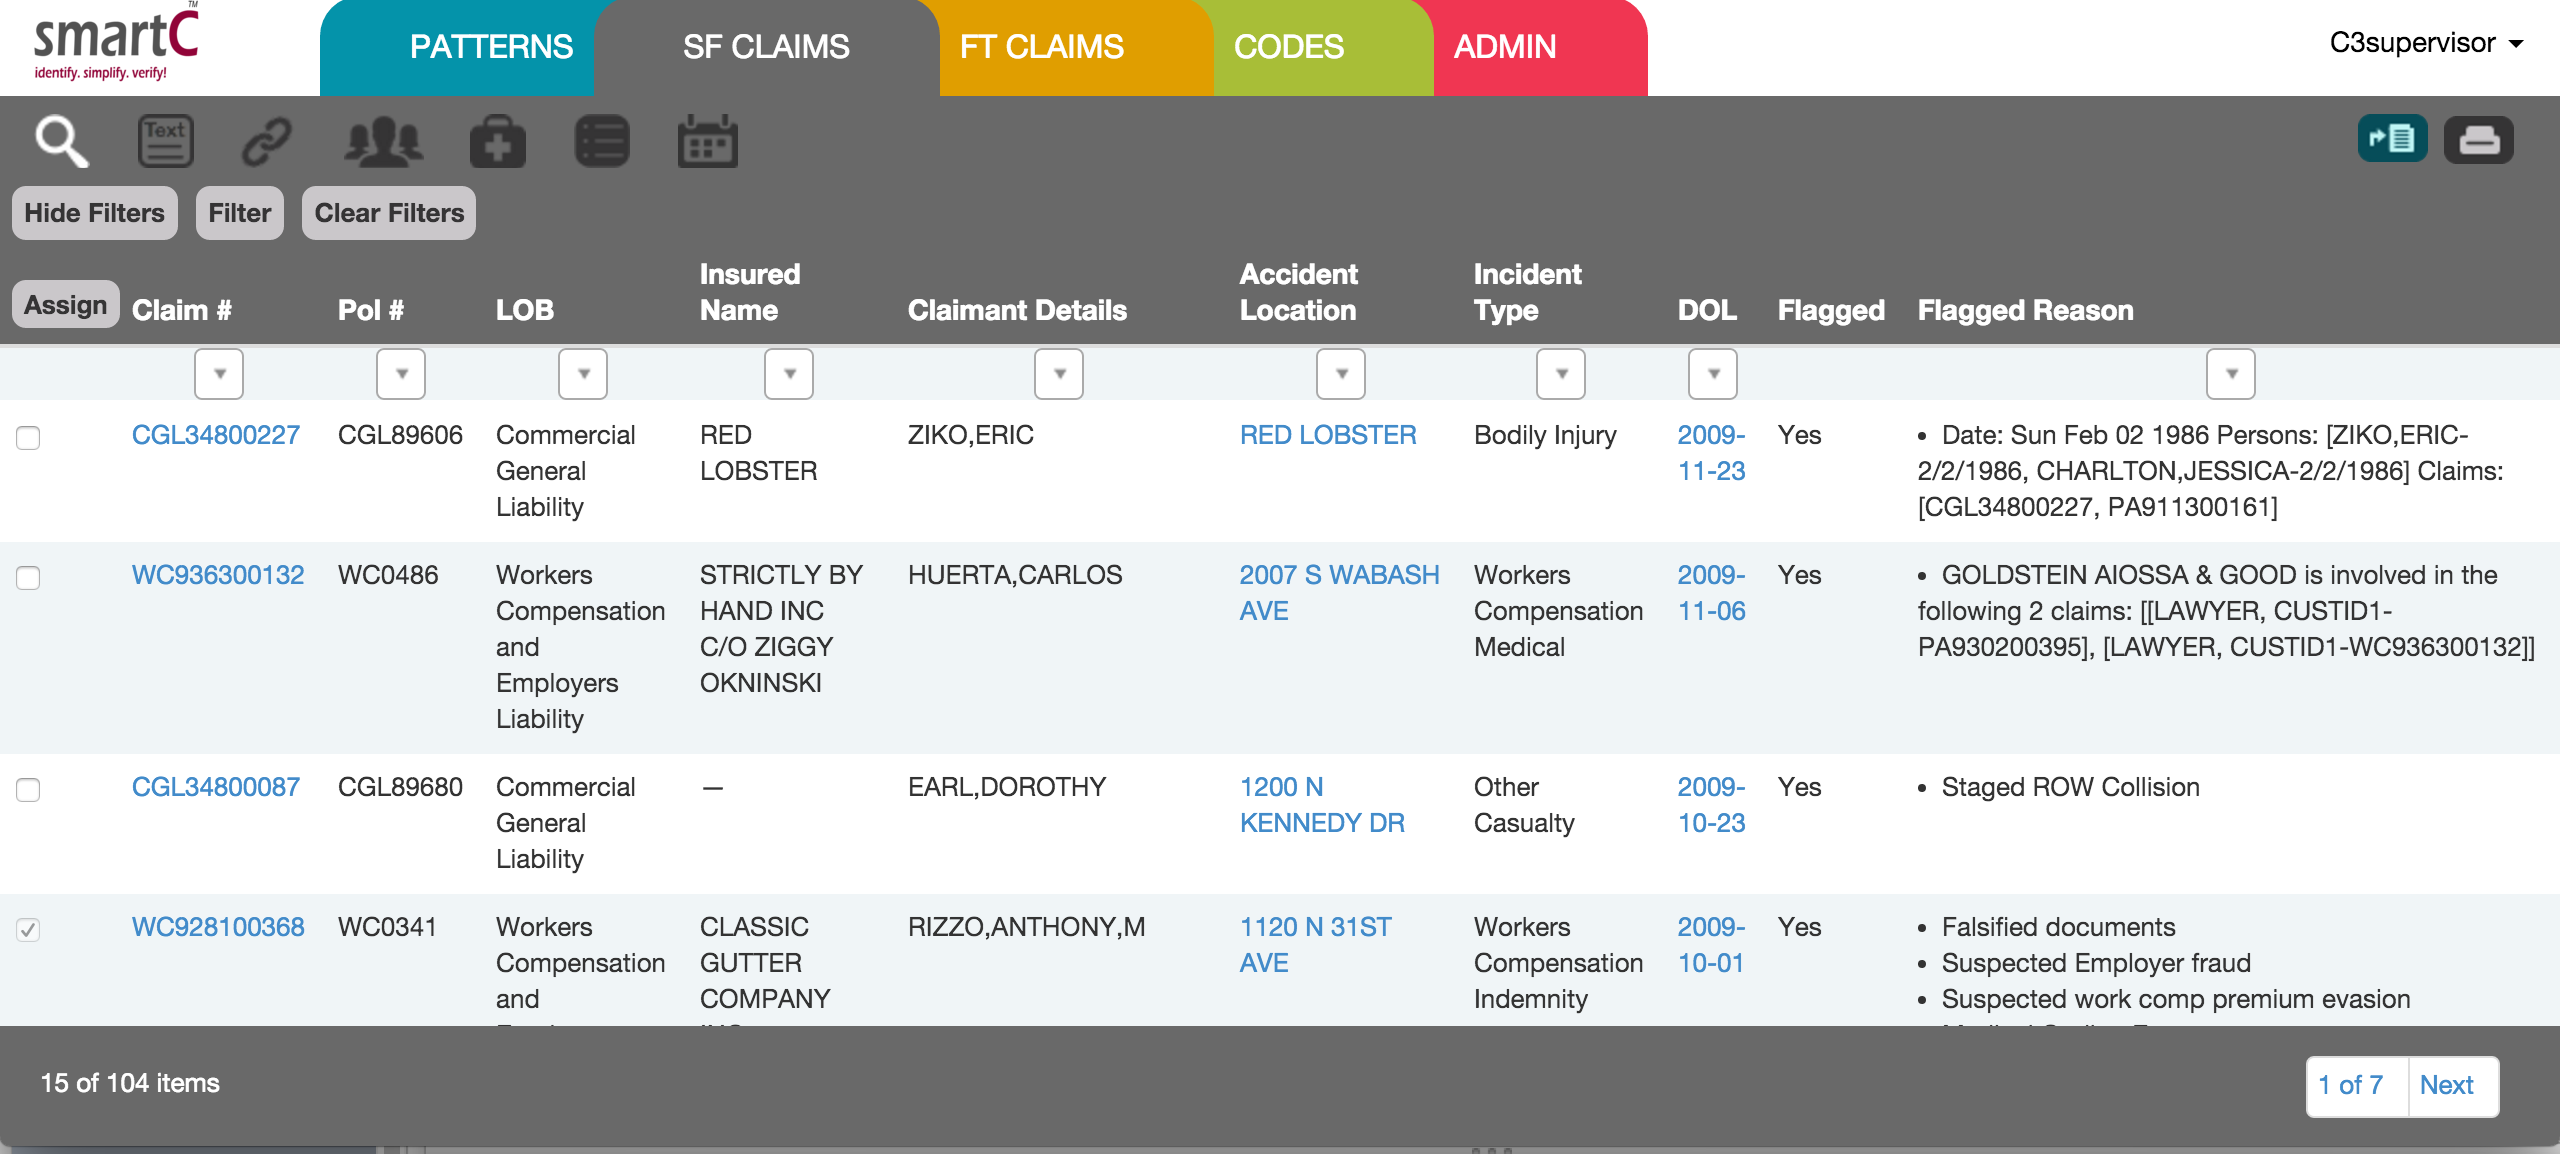Open the people group icon
Image resolution: width=2560 pixels, height=1154 pixels.
383,141
